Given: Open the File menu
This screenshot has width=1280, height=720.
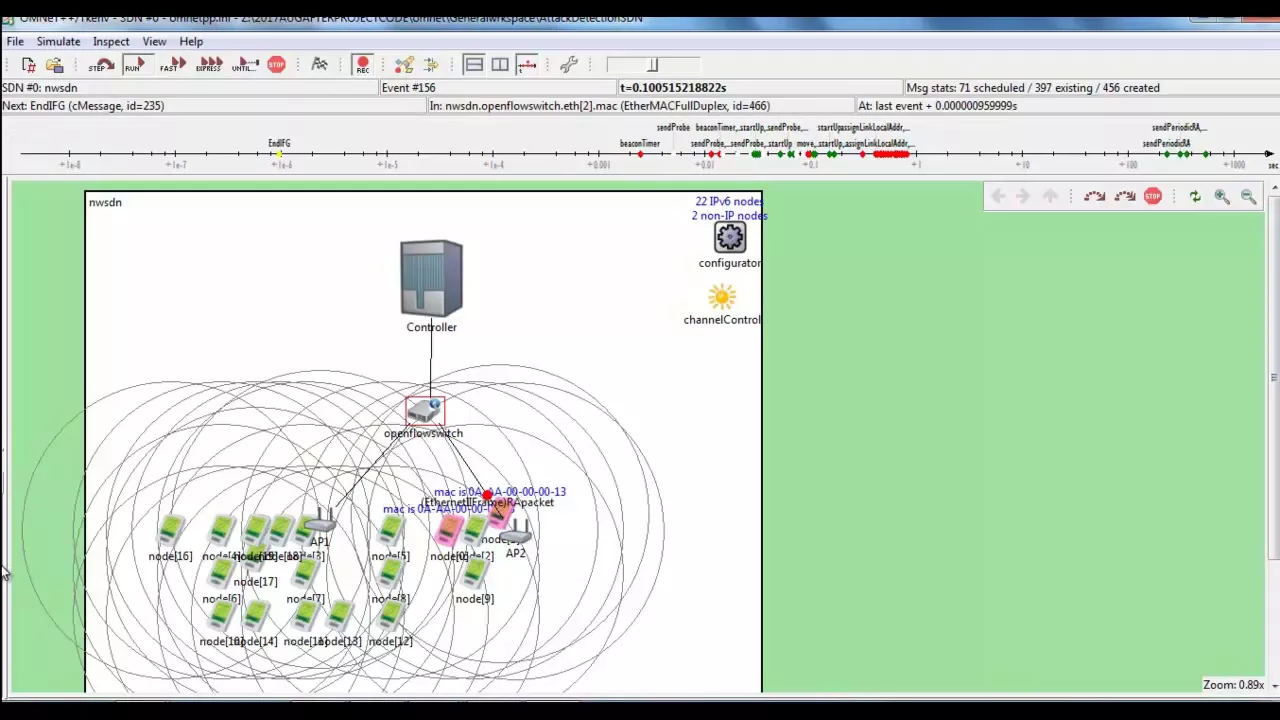Looking at the screenshot, I should (15, 41).
